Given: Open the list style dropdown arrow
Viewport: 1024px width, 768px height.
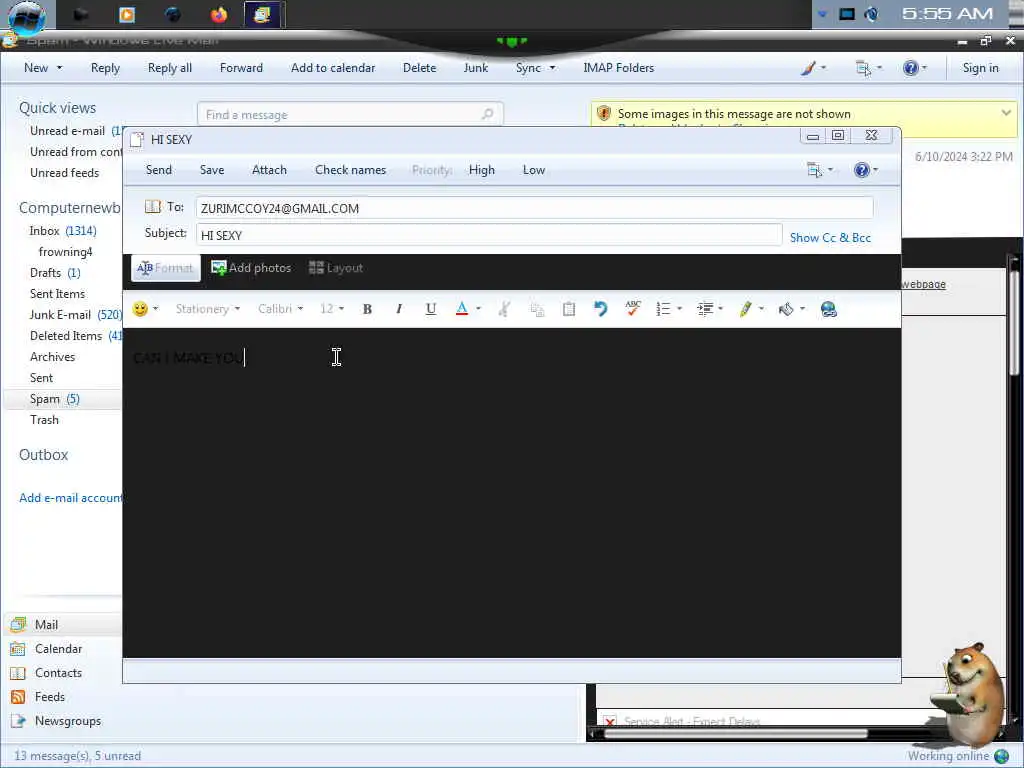Looking at the screenshot, I should pyautogui.click(x=680, y=309).
